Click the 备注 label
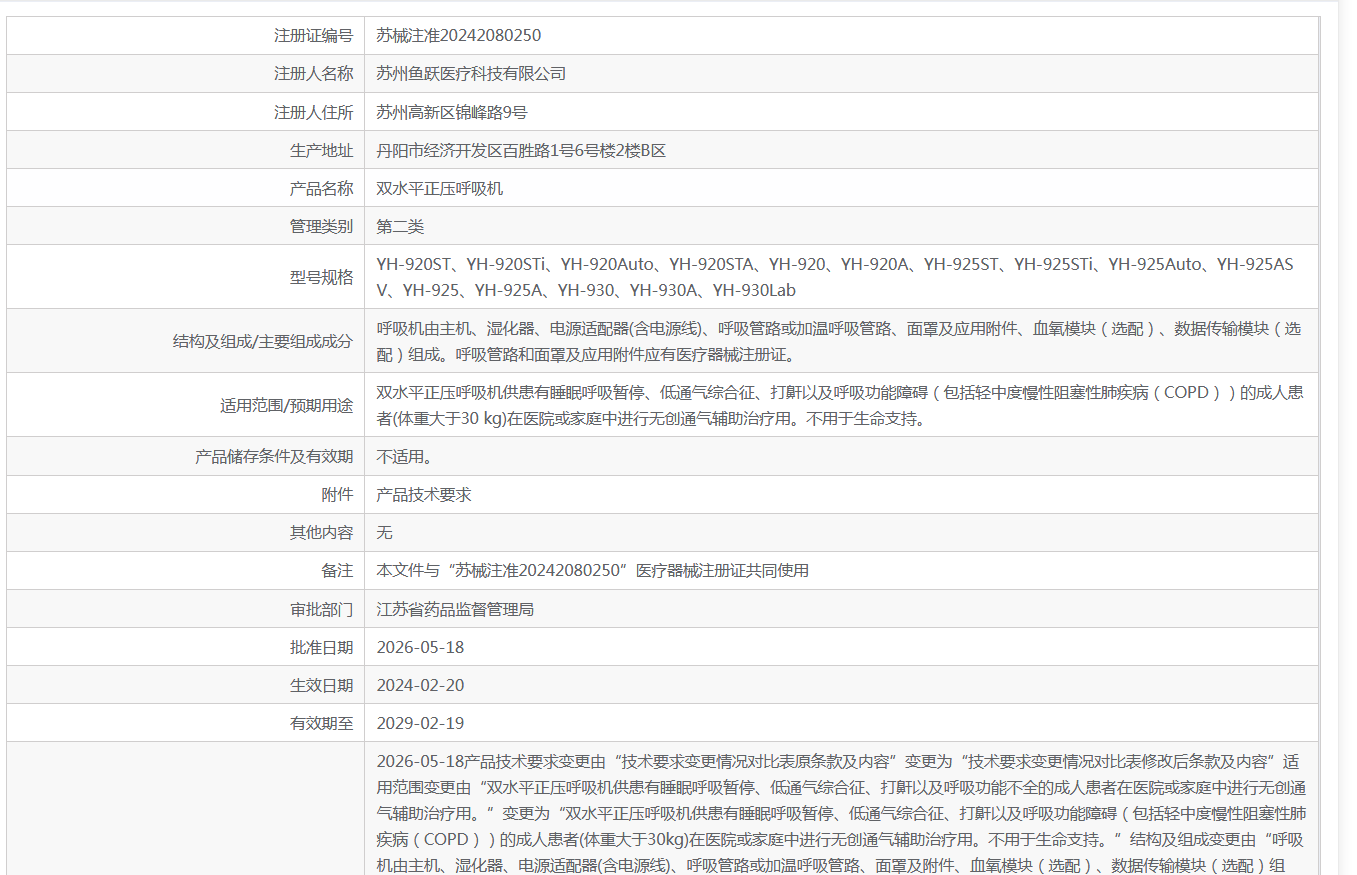This screenshot has width=1357, height=875. pos(337,570)
